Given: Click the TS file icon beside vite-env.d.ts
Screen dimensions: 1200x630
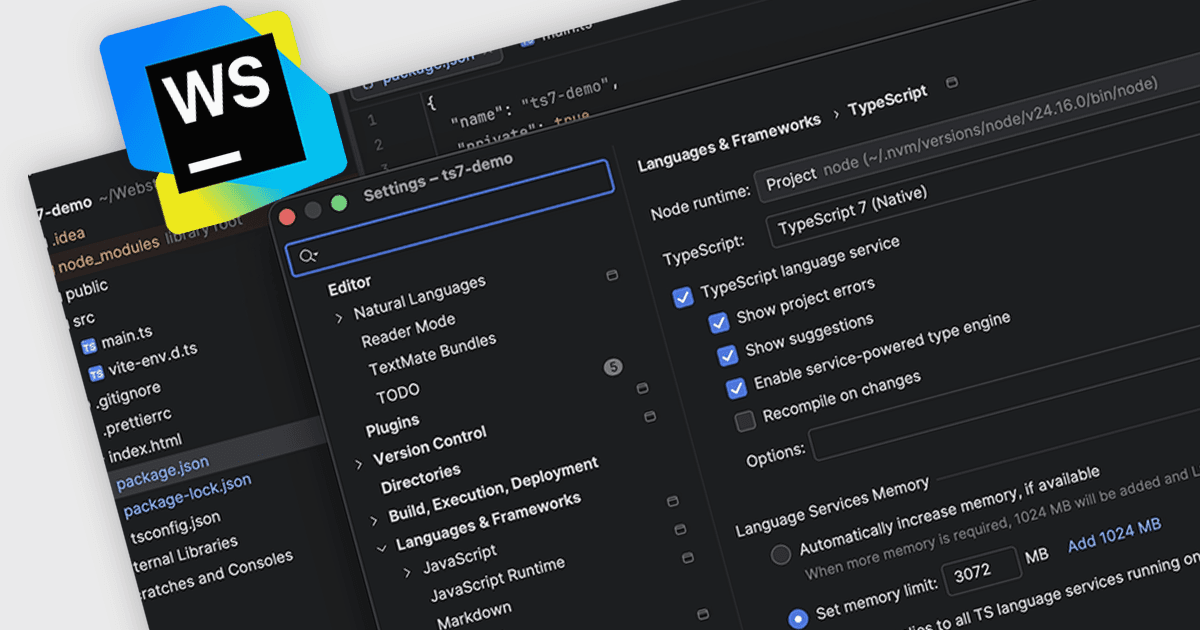Looking at the screenshot, I should 96,374.
